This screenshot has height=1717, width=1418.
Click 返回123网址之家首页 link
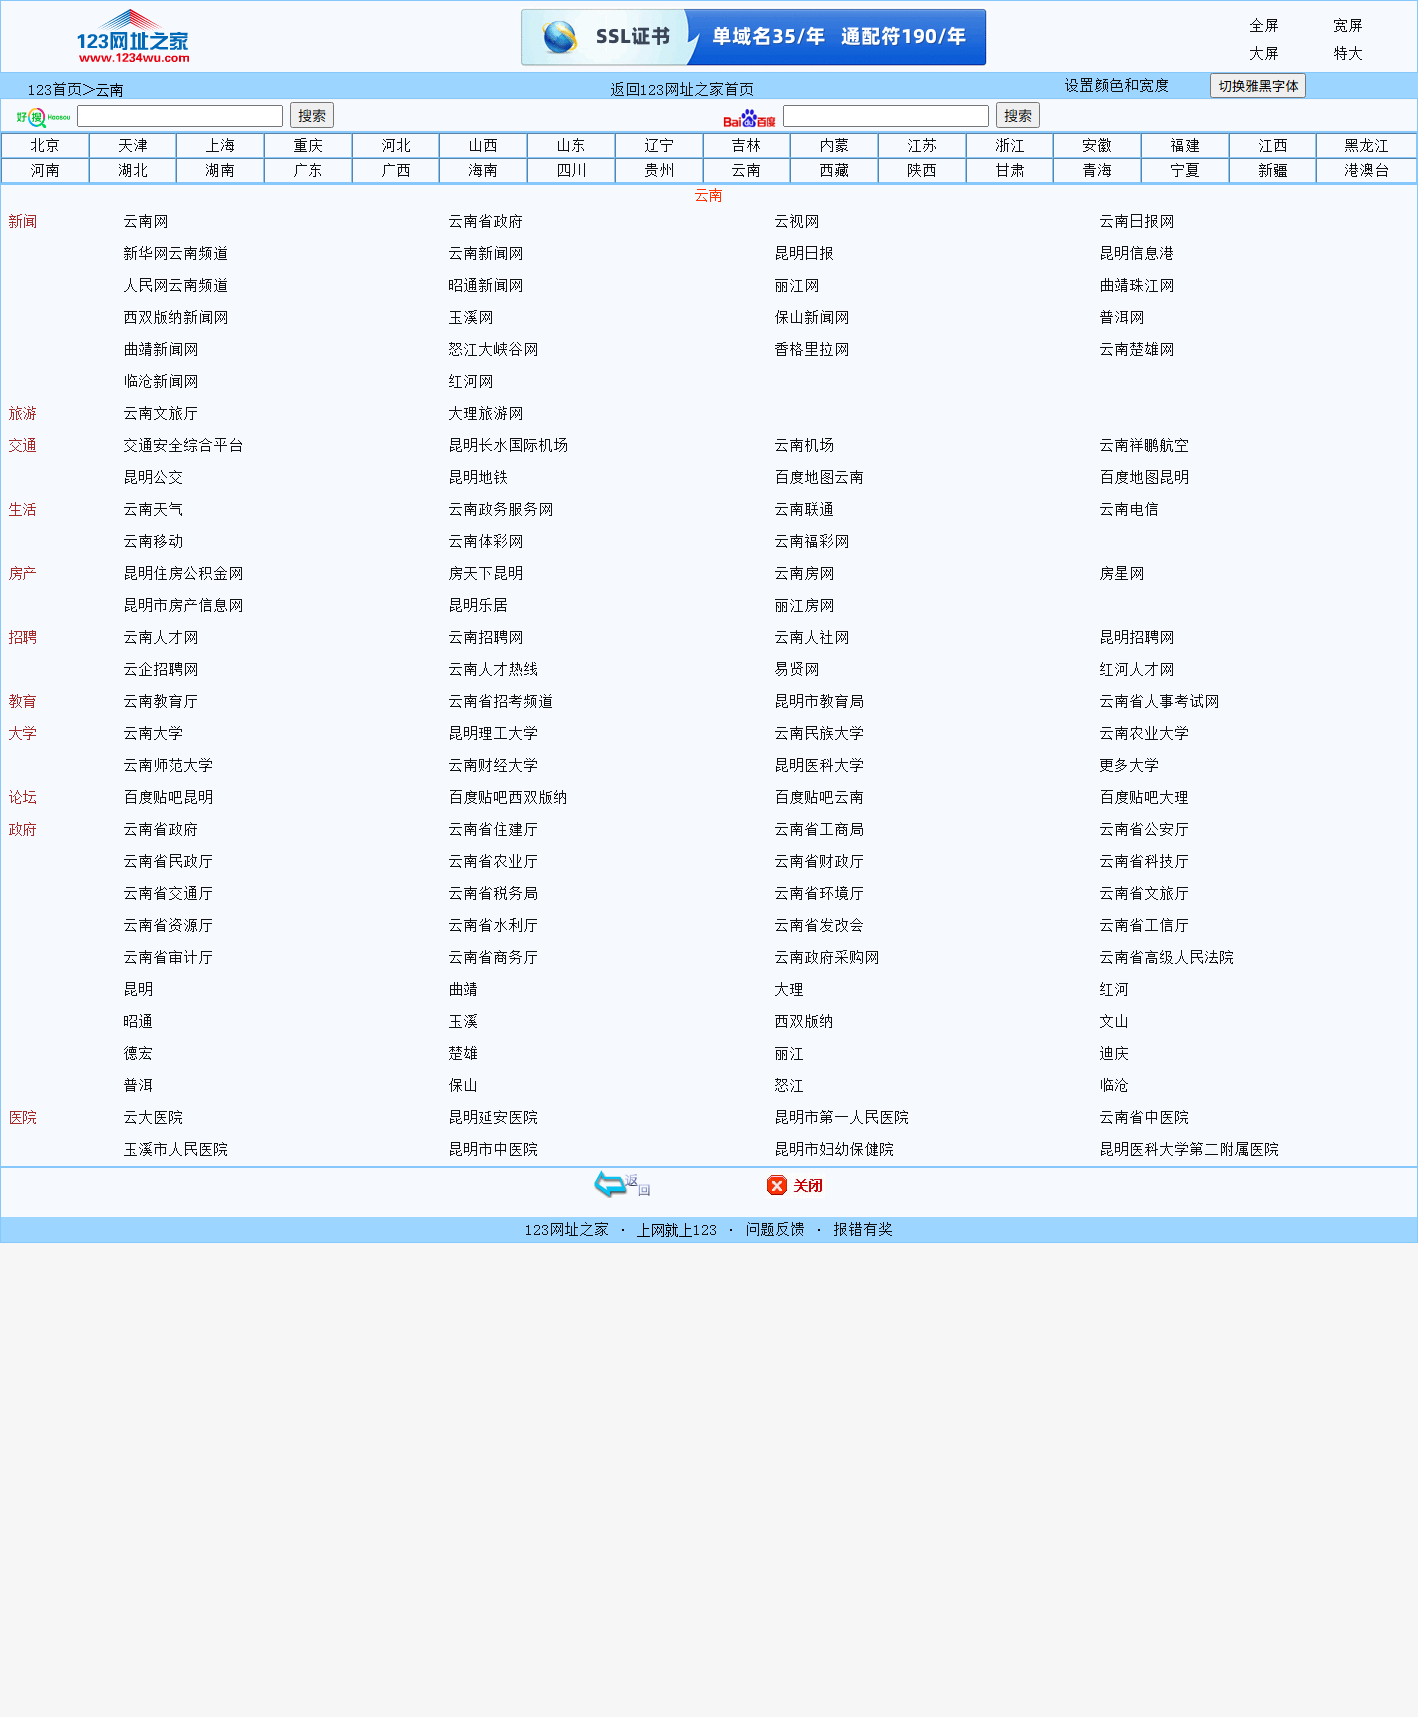pyautogui.click(x=682, y=89)
